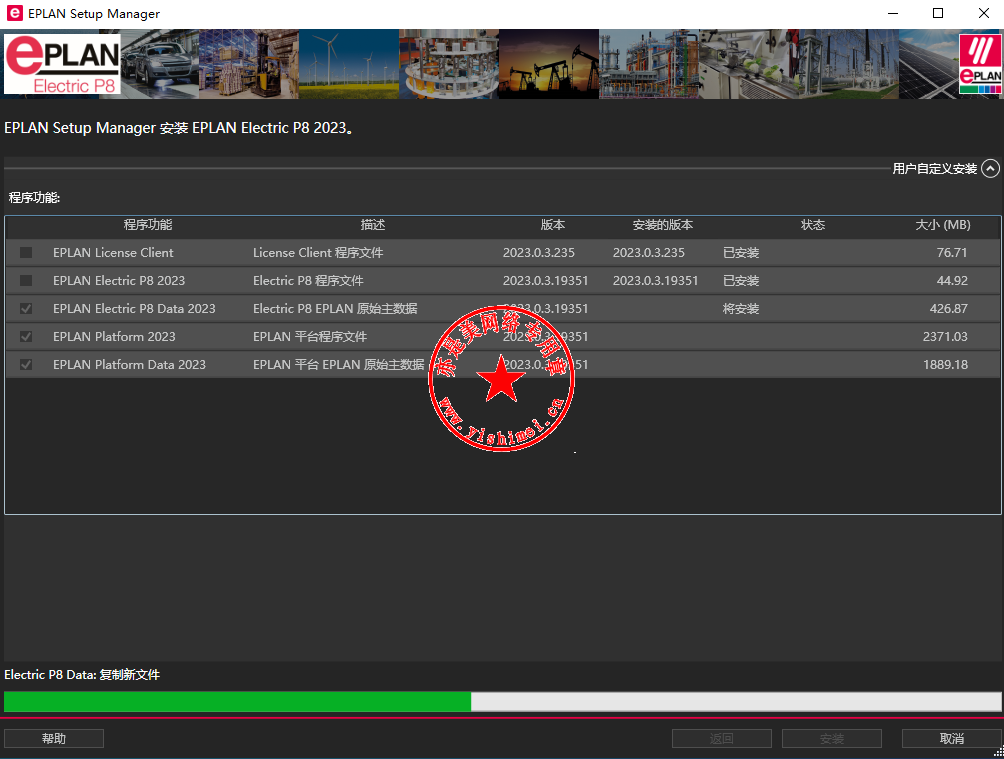Image resolution: width=1004 pixels, height=759 pixels.
Task: Toggle EPLAN Platform Data 2023 checkbox
Action: (26, 364)
